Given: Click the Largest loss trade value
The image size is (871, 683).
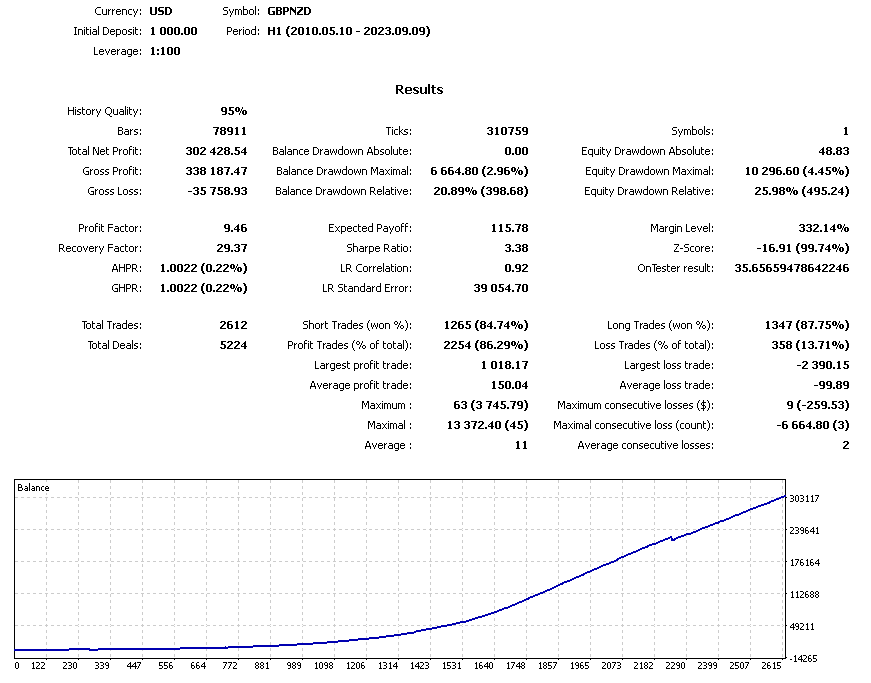Looking at the screenshot, I should tap(823, 365).
